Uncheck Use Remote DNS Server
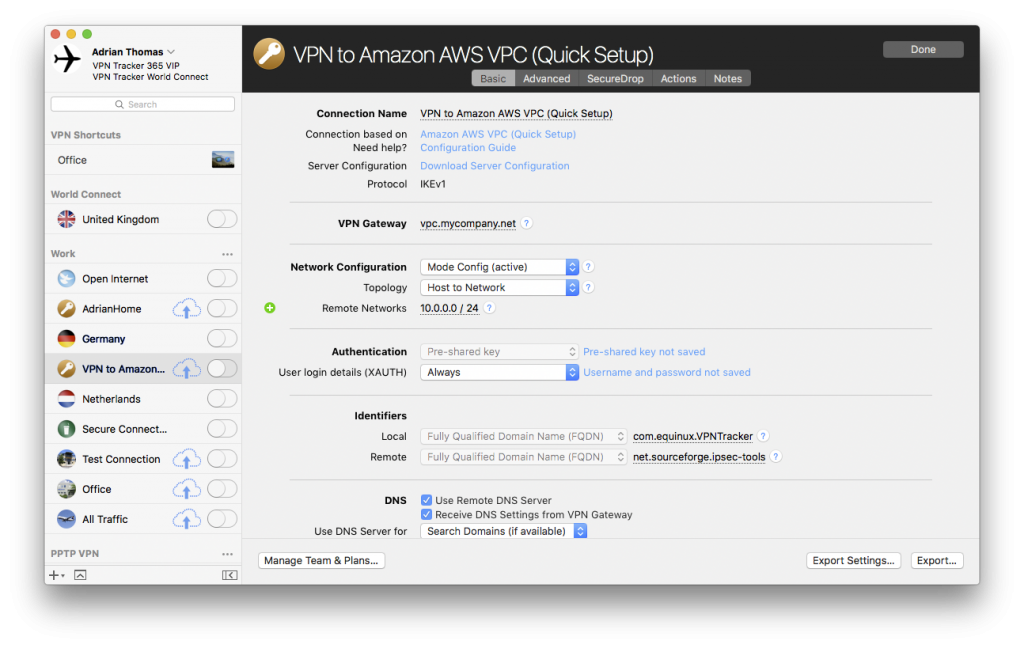1024x648 pixels. (x=427, y=500)
